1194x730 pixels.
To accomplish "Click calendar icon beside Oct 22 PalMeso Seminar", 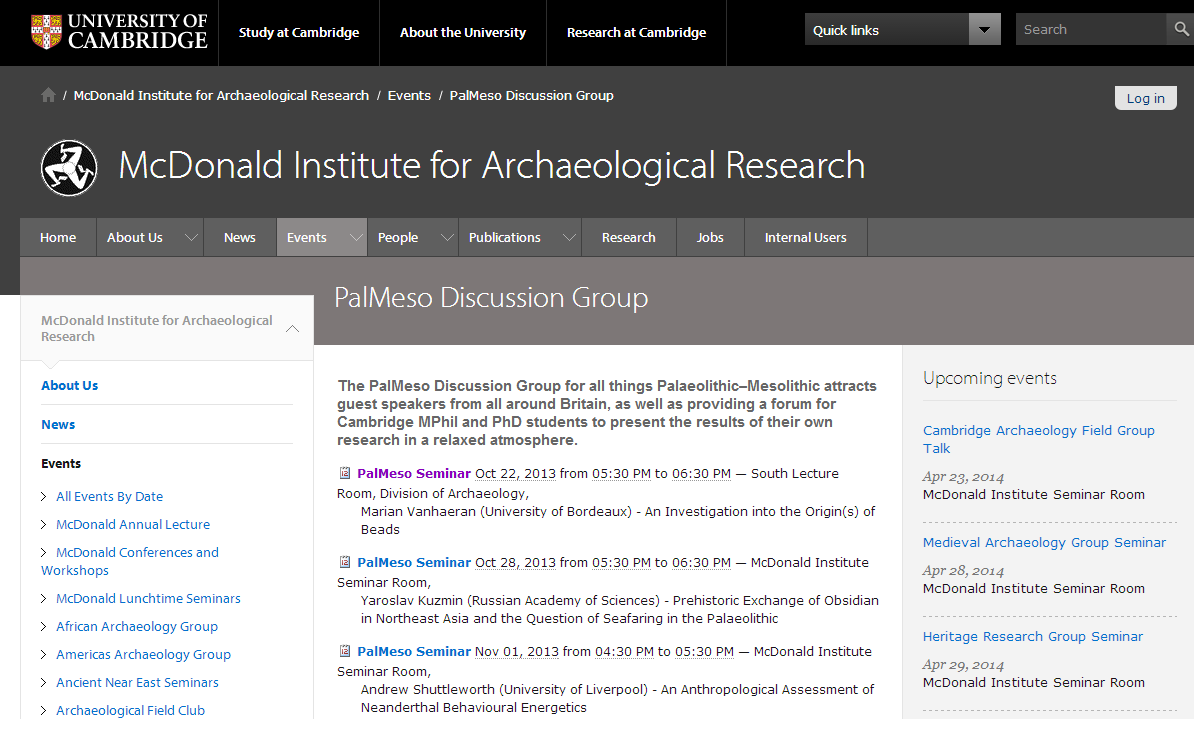I will click(344, 473).
